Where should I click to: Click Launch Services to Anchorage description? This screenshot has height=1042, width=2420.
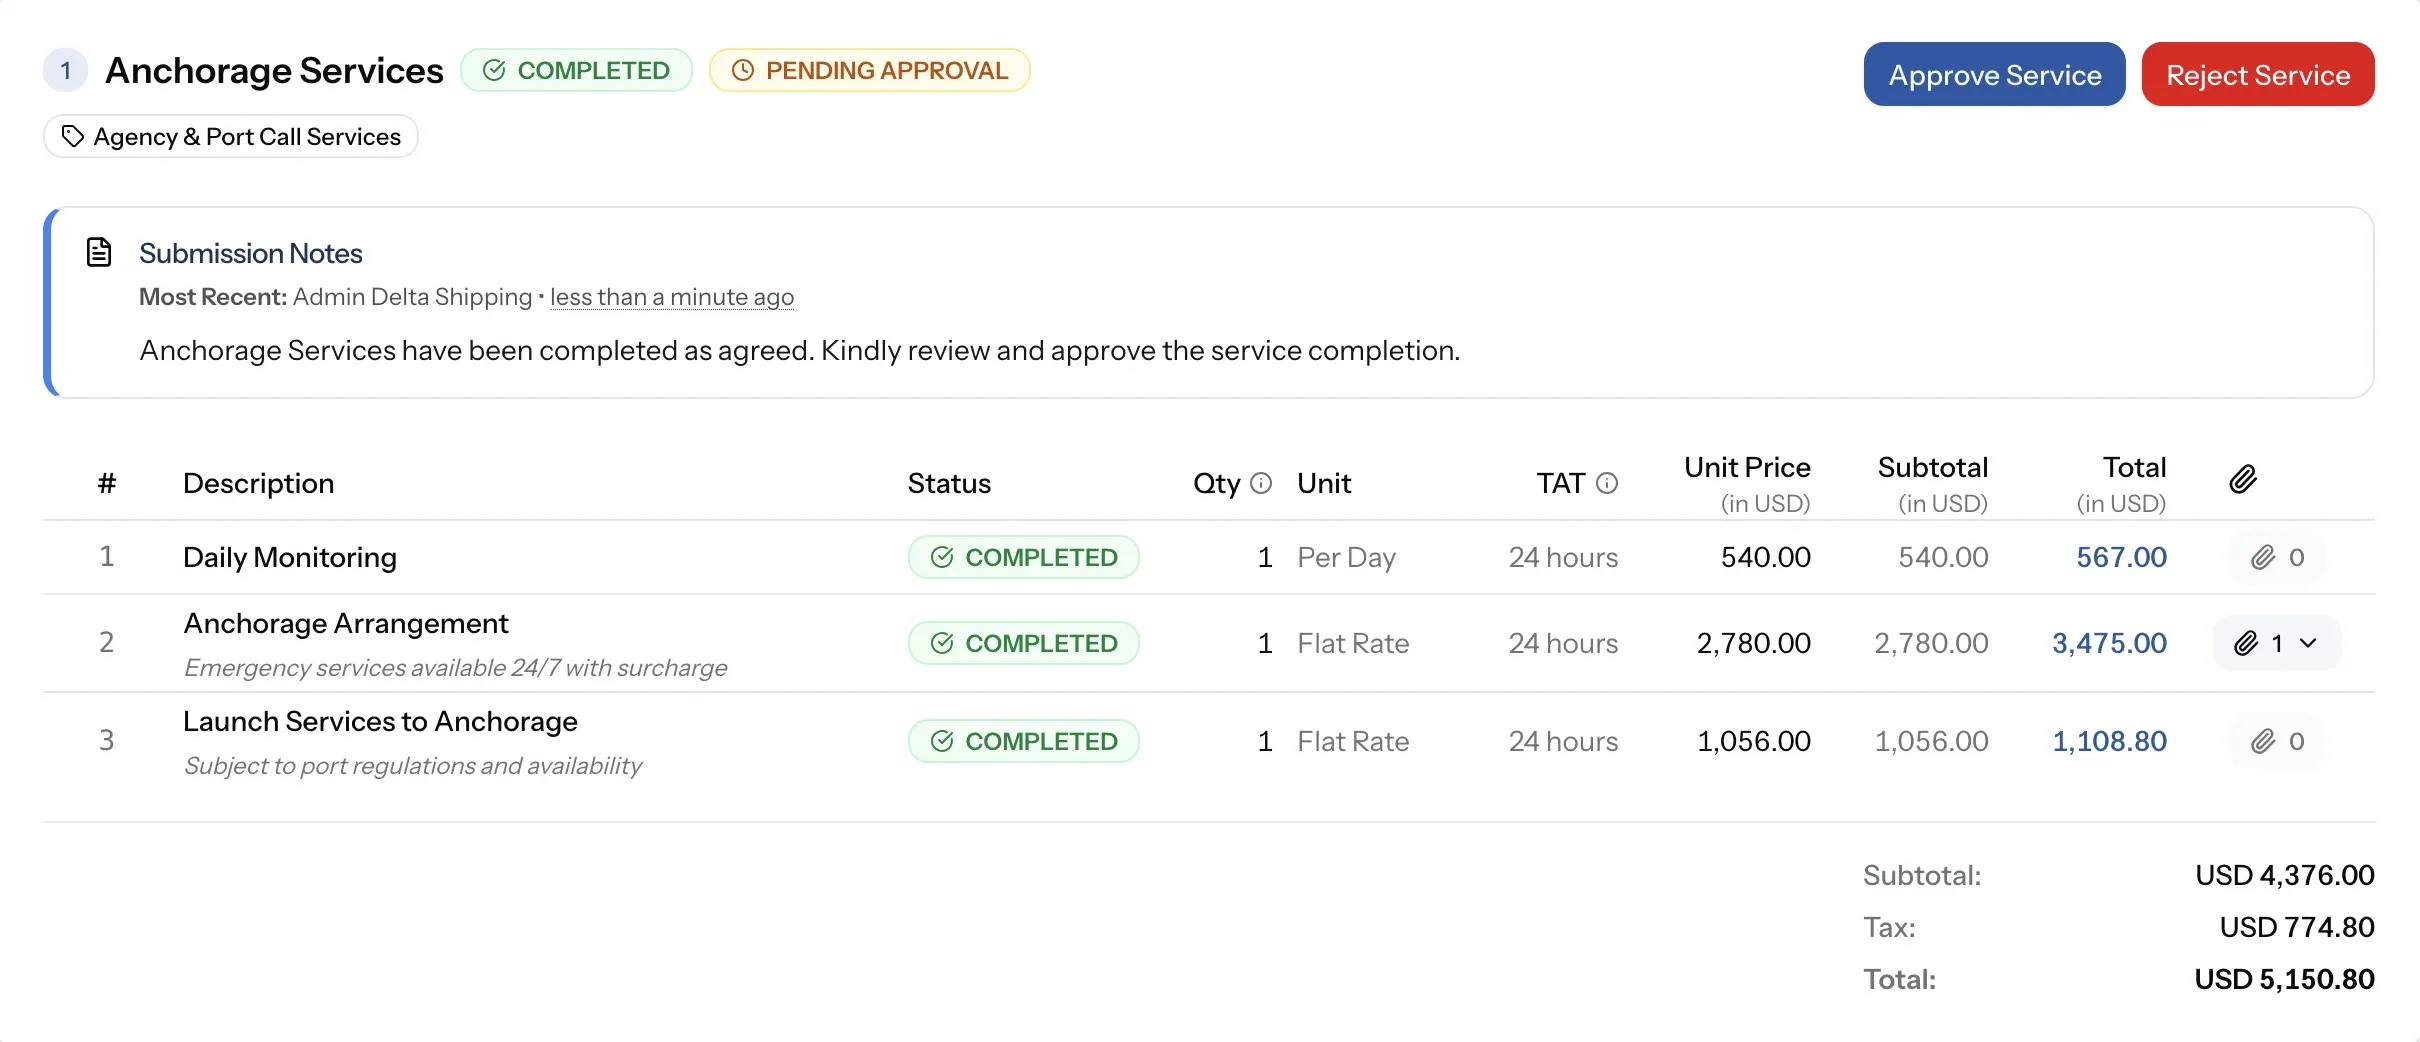[380, 722]
